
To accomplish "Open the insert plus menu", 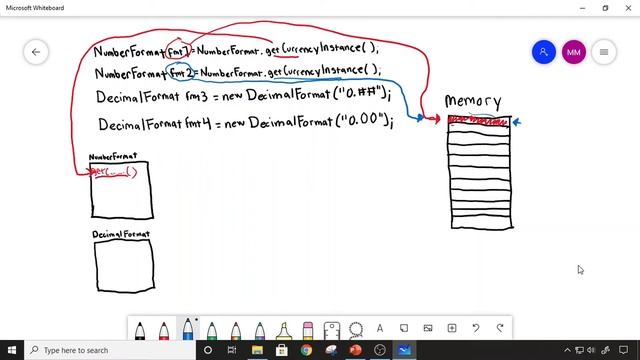I will 452,328.
